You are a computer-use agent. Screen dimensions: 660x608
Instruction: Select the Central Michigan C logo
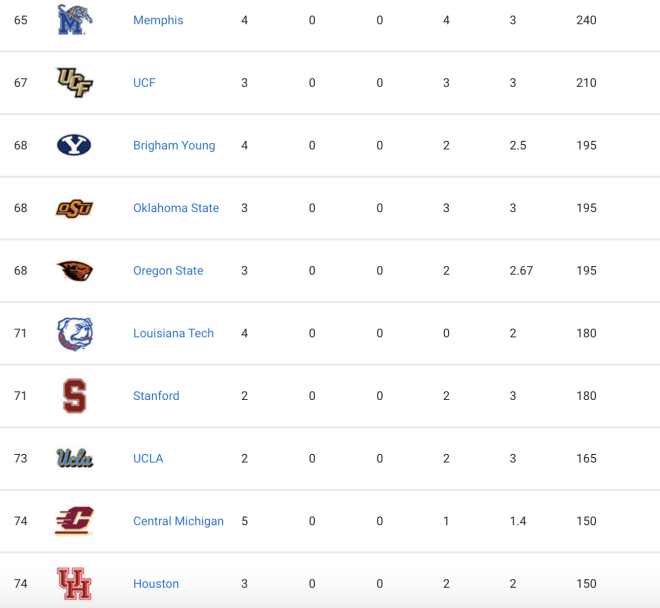click(74, 521)
